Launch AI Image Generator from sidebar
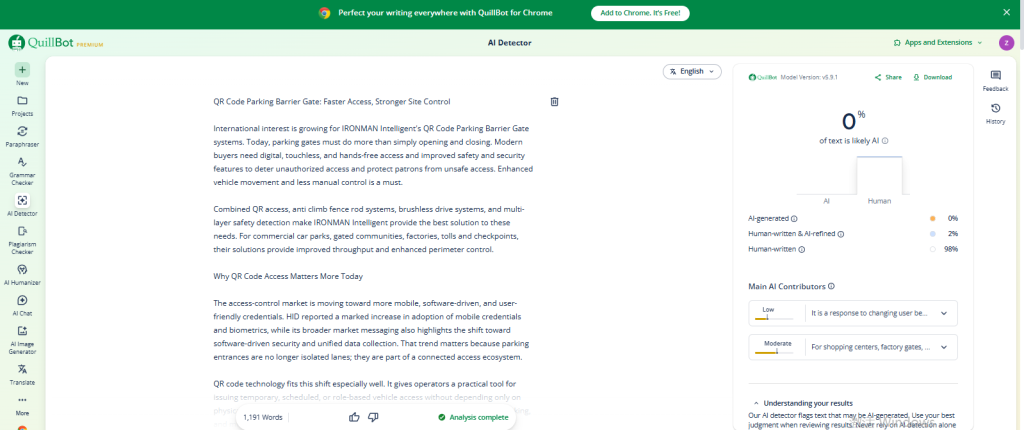The width and height of the screenshot is (1024, 430). coord(22,339)
